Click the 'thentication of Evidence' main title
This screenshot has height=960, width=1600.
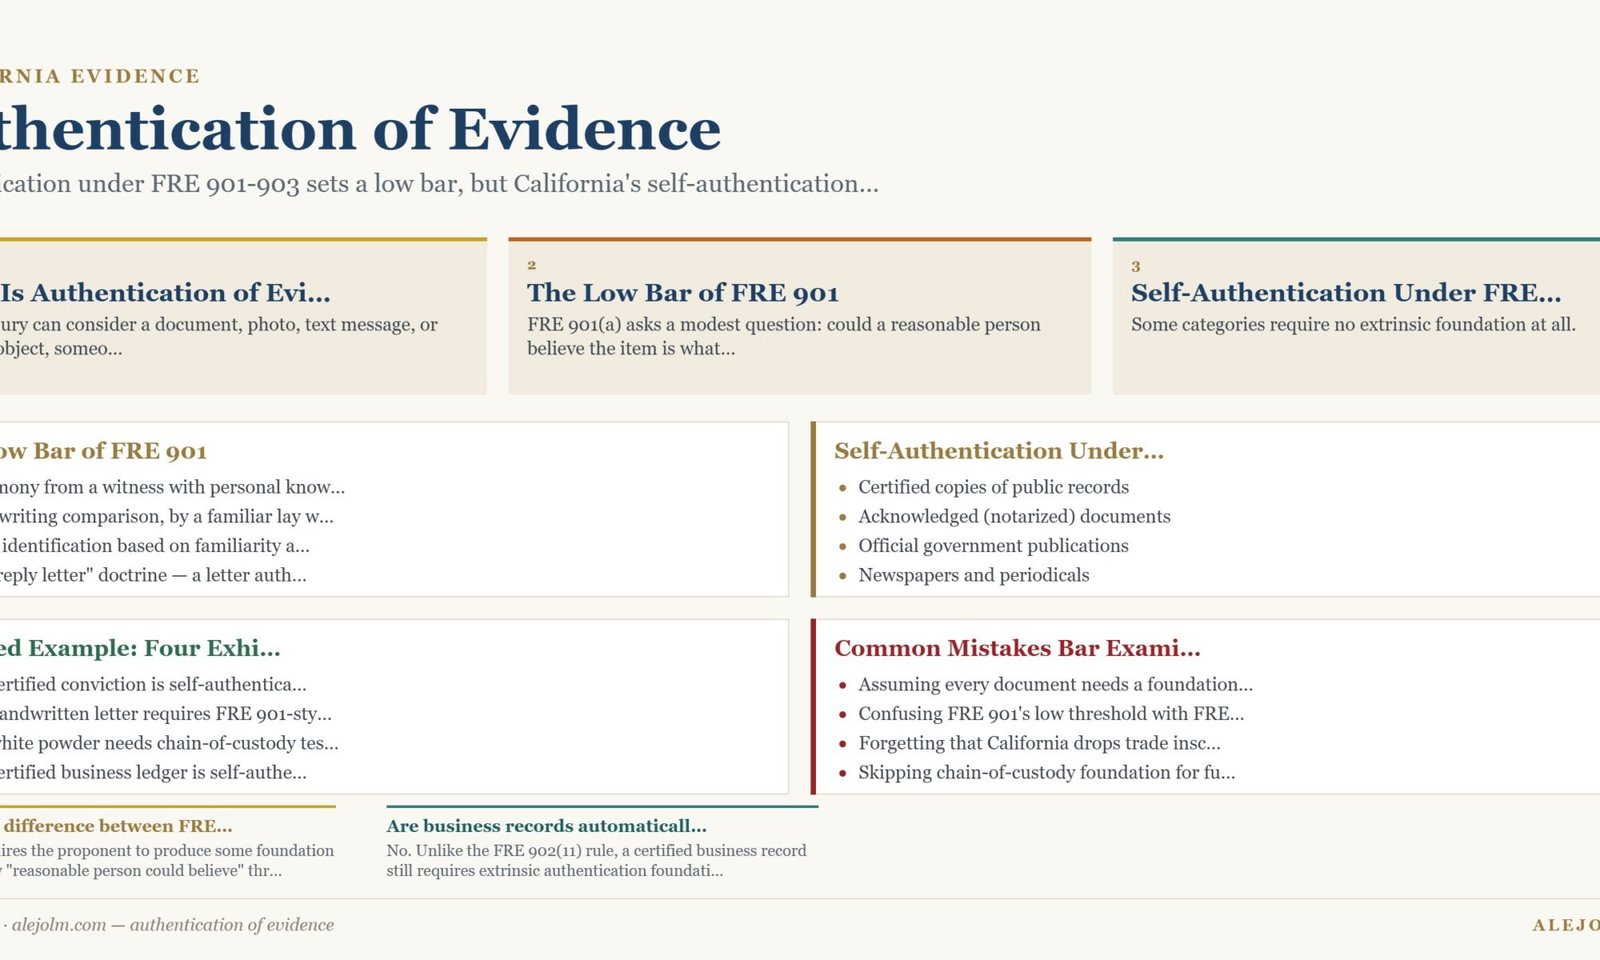click(360, 130)
